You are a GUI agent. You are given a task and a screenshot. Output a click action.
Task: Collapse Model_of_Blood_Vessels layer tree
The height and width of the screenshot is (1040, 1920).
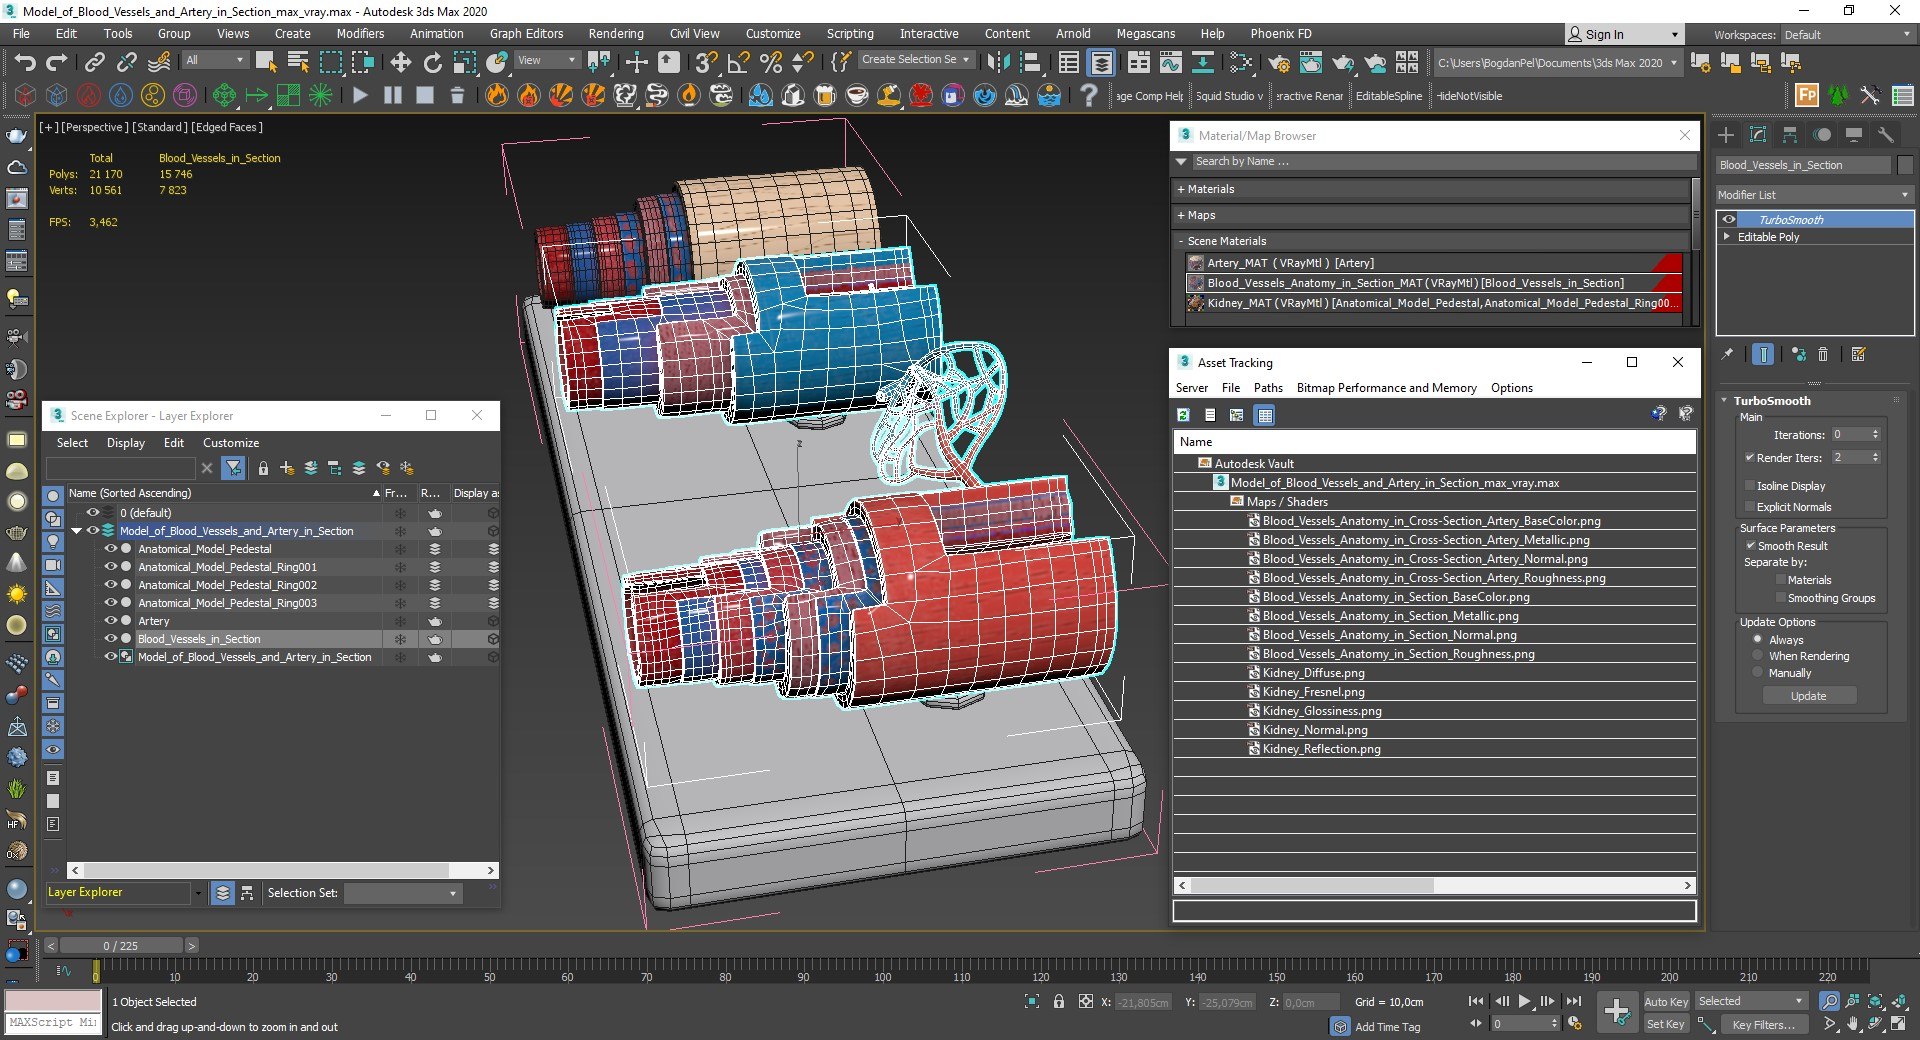pyautogui.click(x=76, y=531)
